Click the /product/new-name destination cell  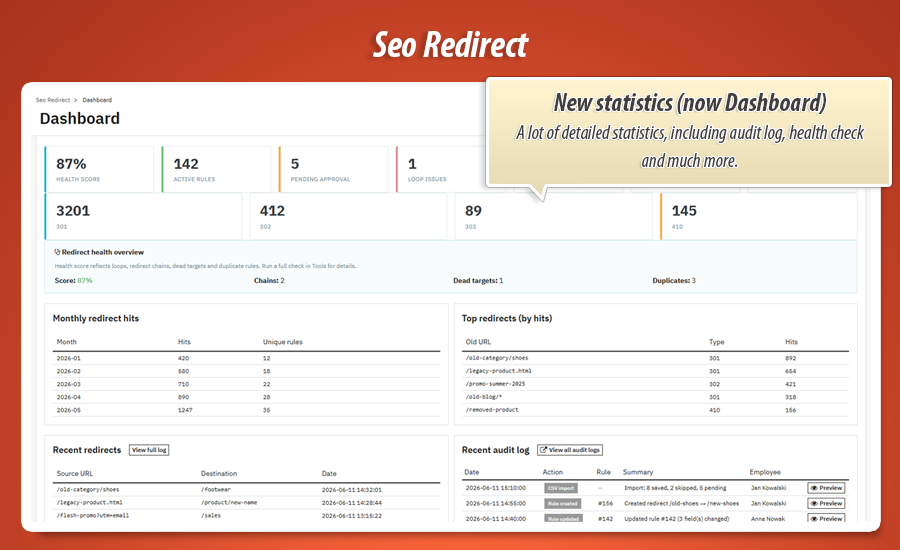(229, 502)
